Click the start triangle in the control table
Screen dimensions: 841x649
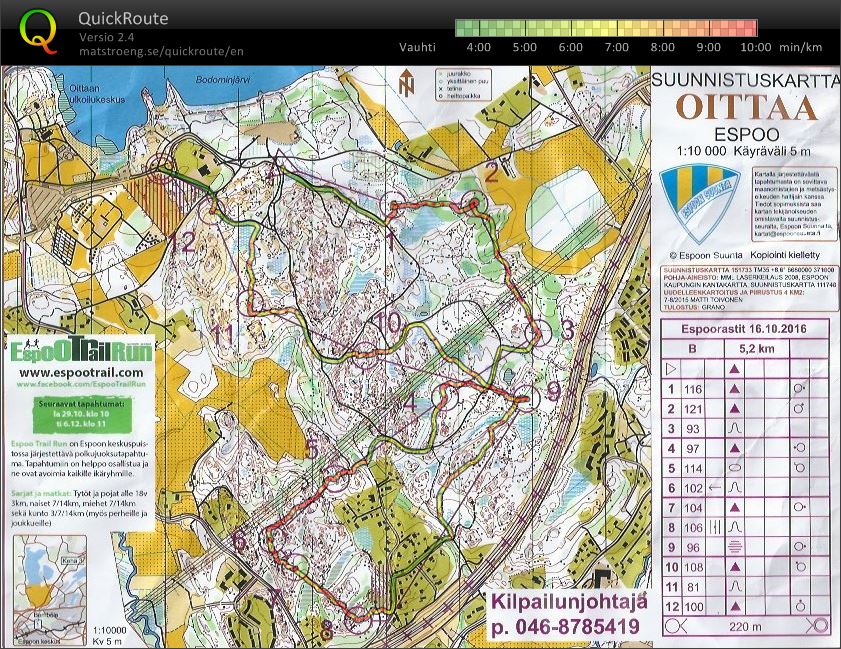click(671, 369)
